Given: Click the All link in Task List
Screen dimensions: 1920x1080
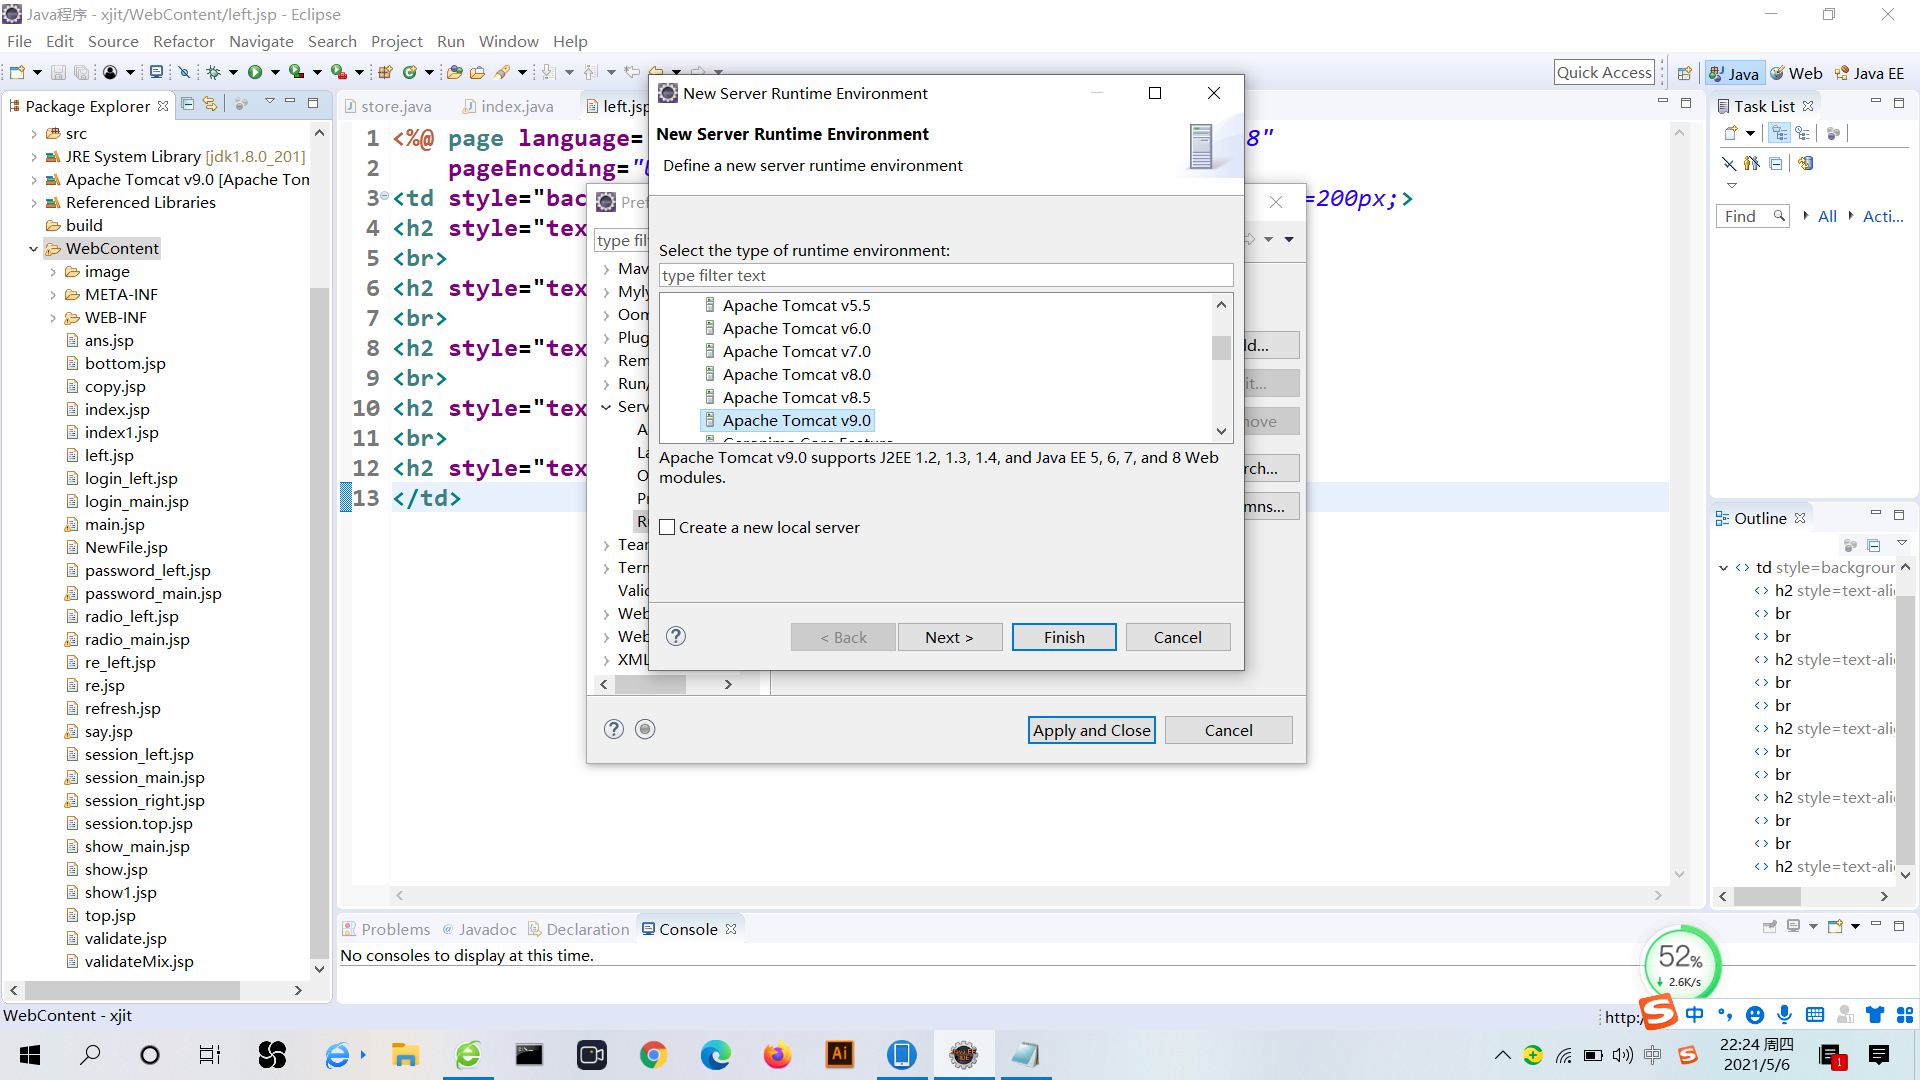Looking at the screenshot, I should [x=1827, y=216].
